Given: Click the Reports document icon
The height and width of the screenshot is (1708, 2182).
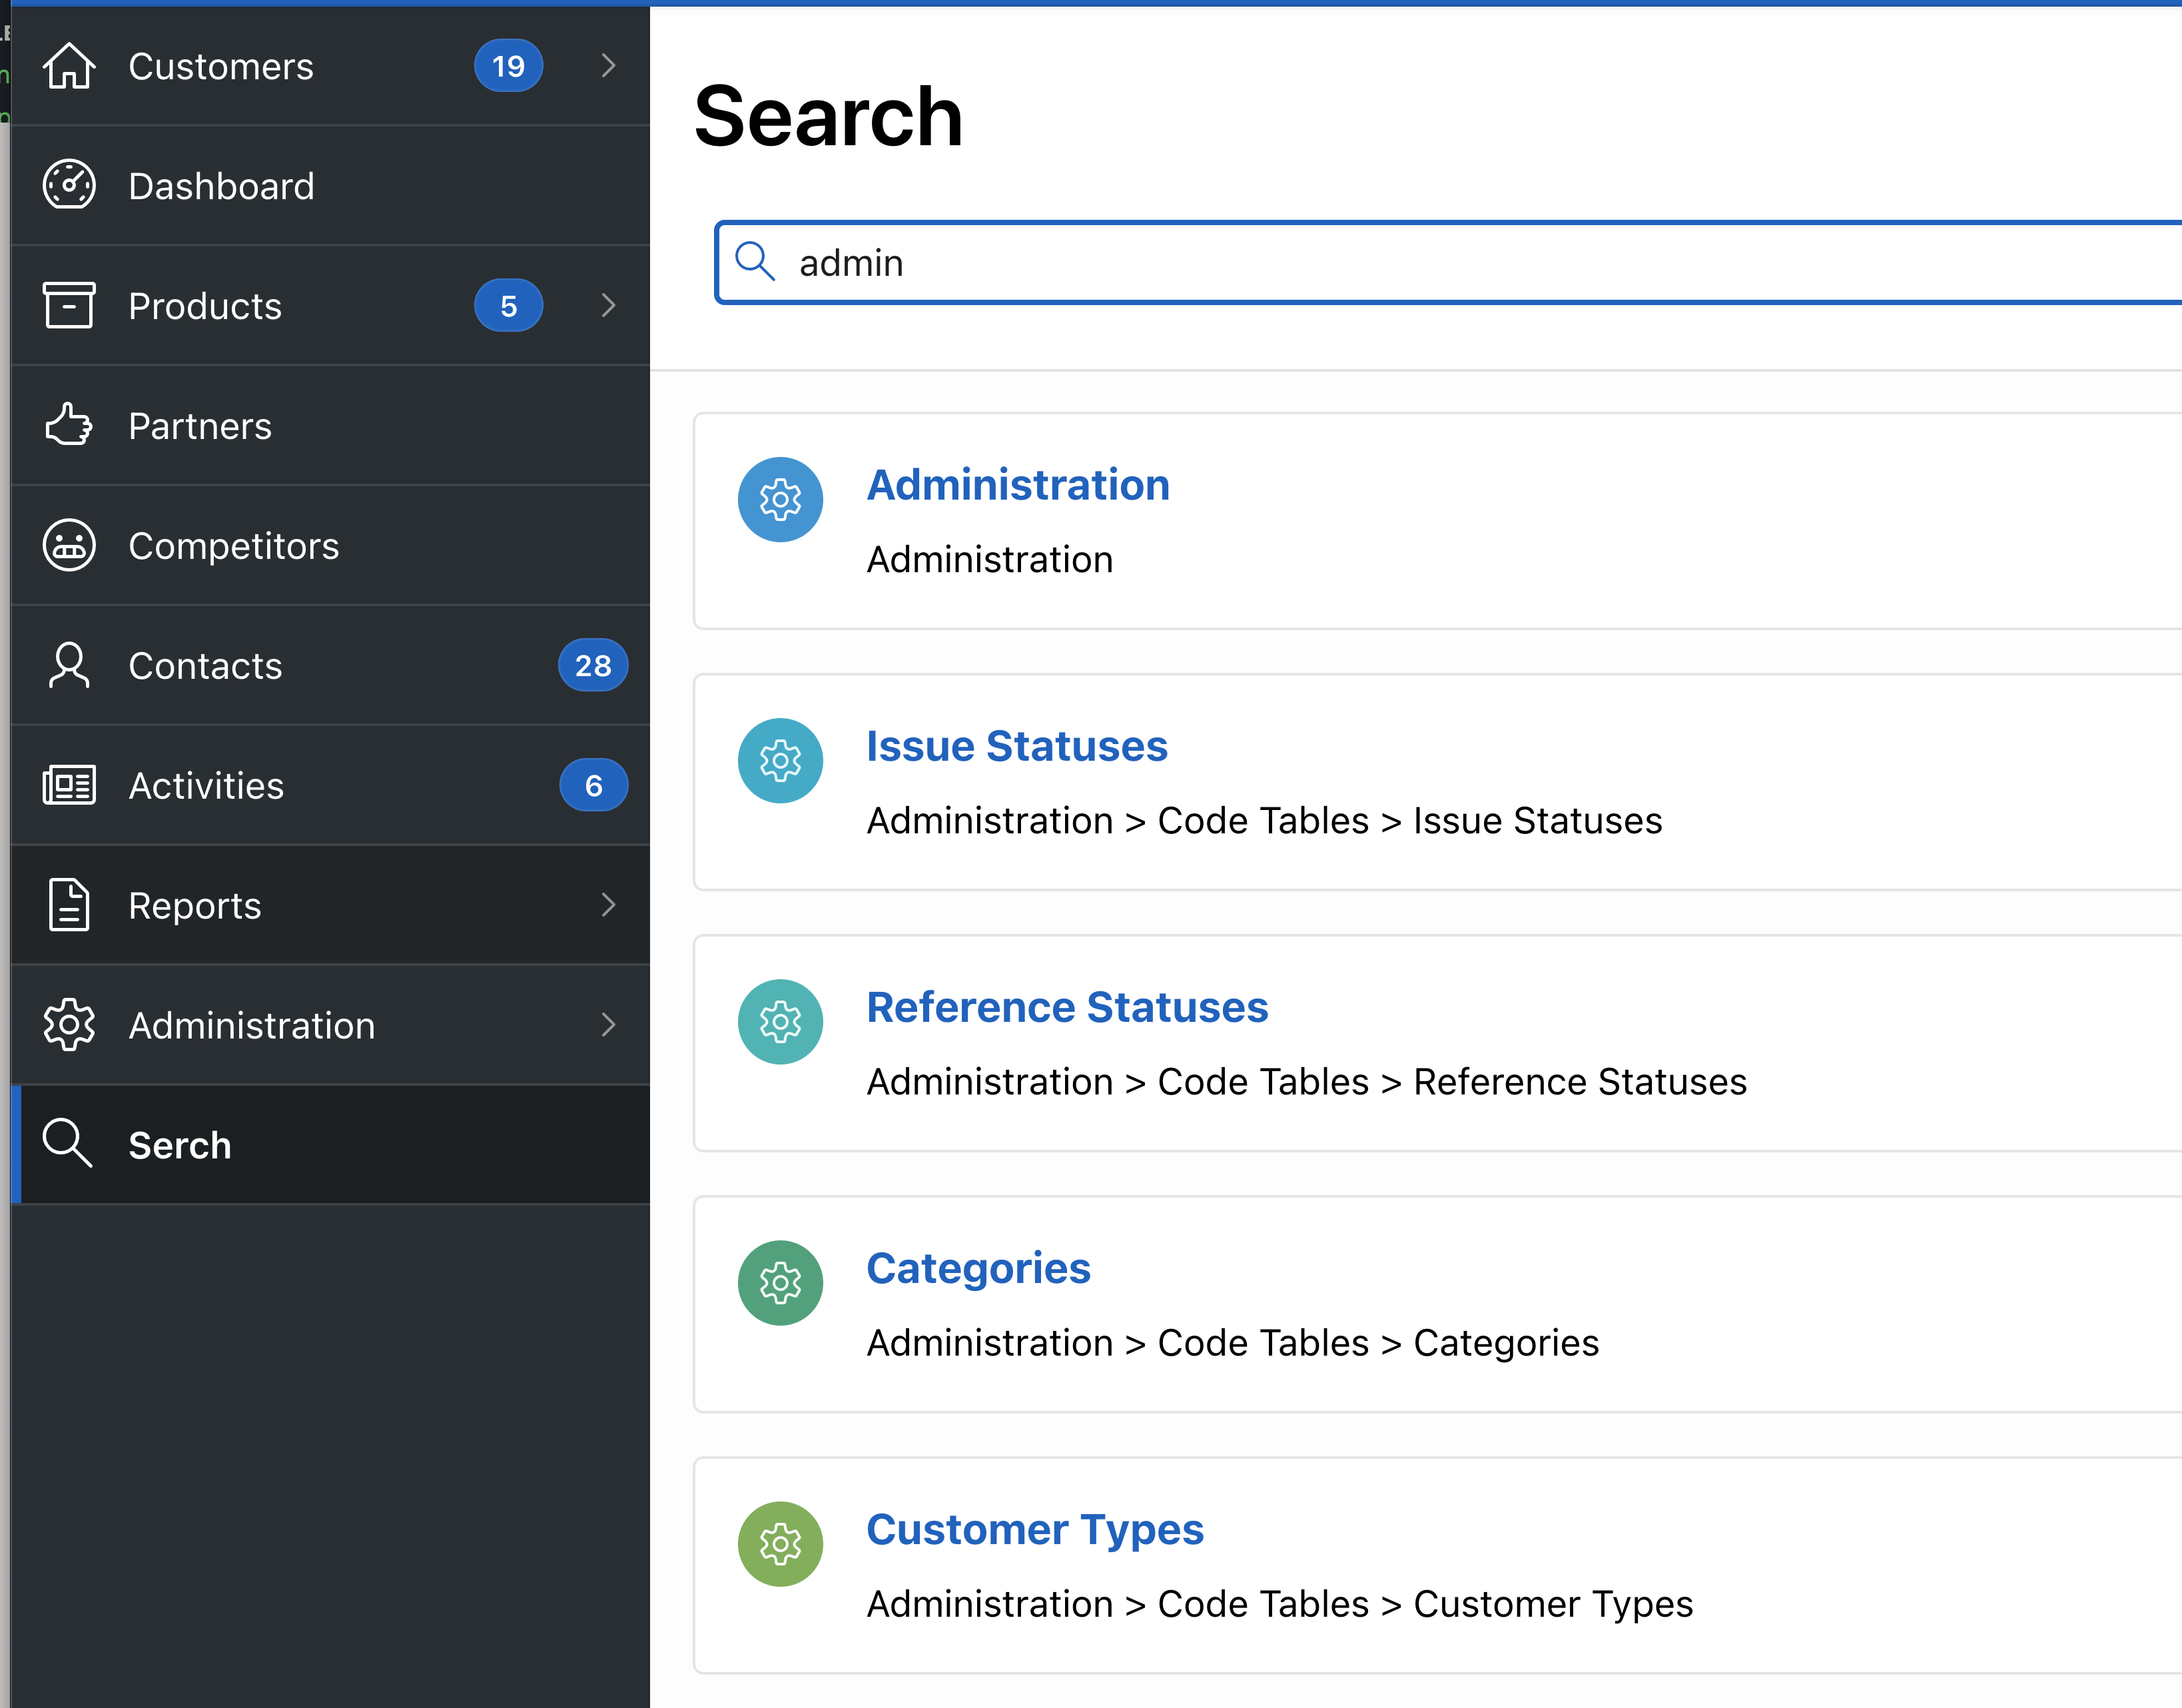Looking at the screenshot, I should 69,905.
